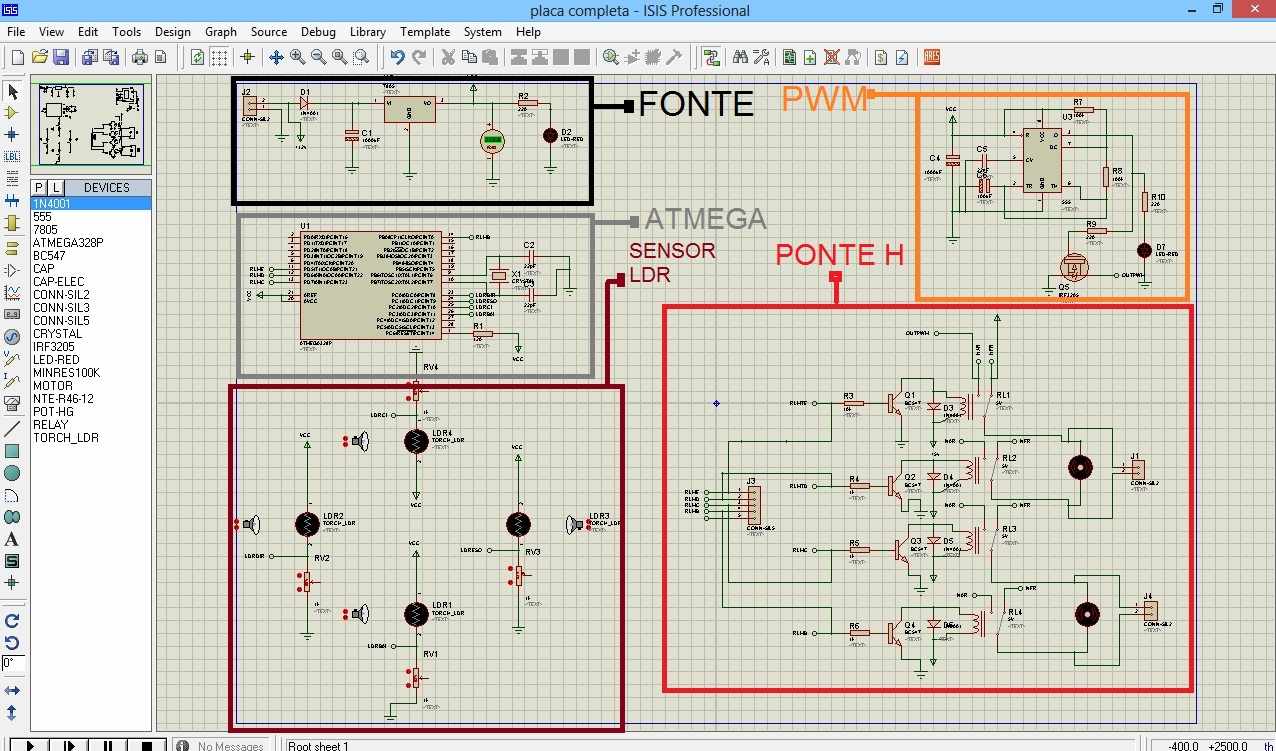
Task: Open property assignment tool wrench icon
Action: click(761, 57)
